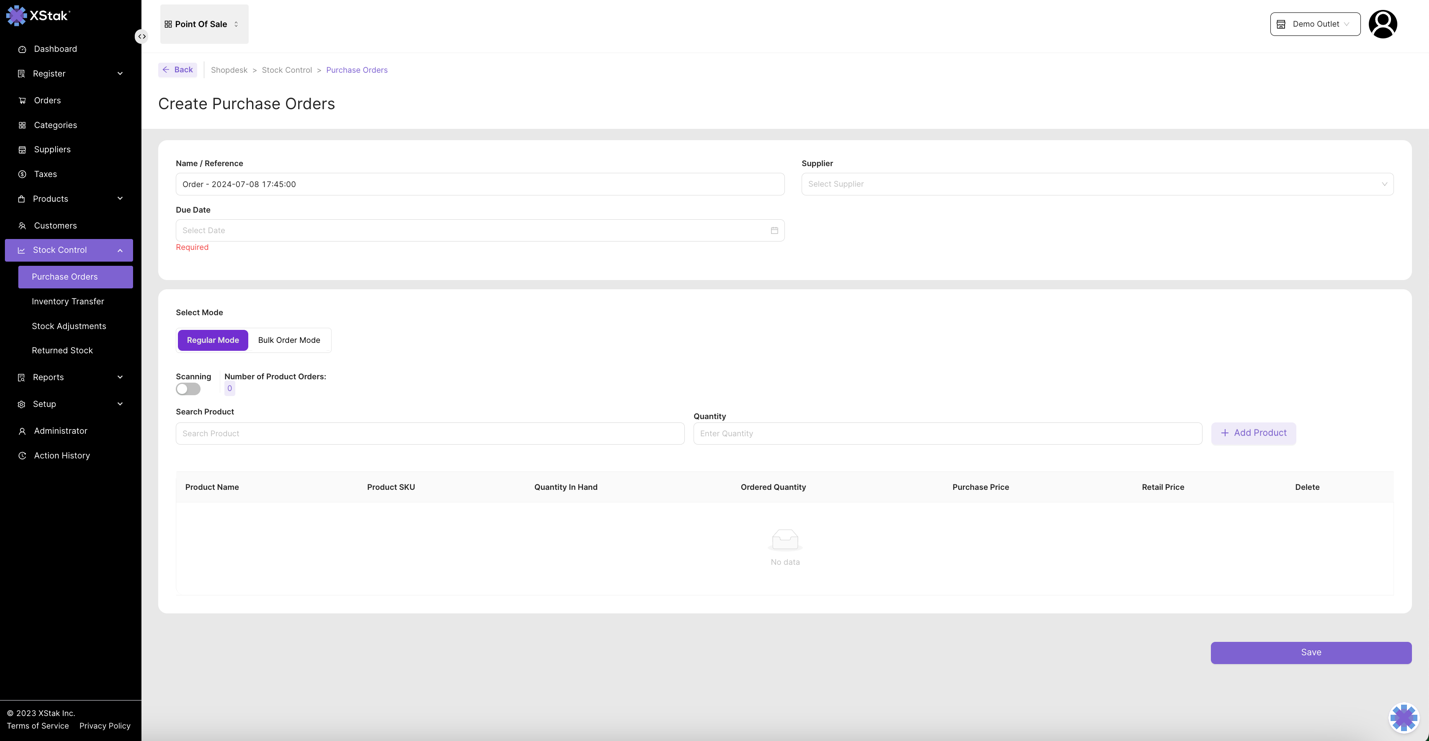The width and height of the screenshot is (1429, 741).
Task: Click the Taxes icon in sidebar
Action: click(x=22, y=174)
